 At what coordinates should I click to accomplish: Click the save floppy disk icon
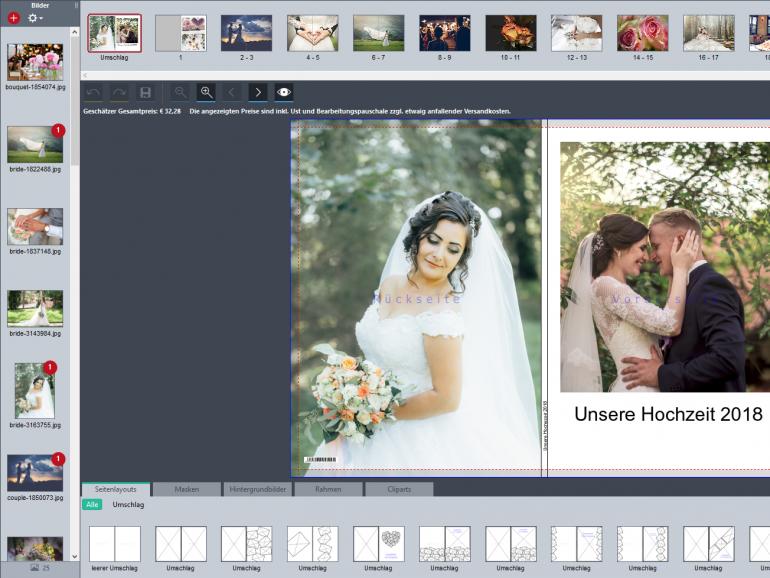point(145,92)
